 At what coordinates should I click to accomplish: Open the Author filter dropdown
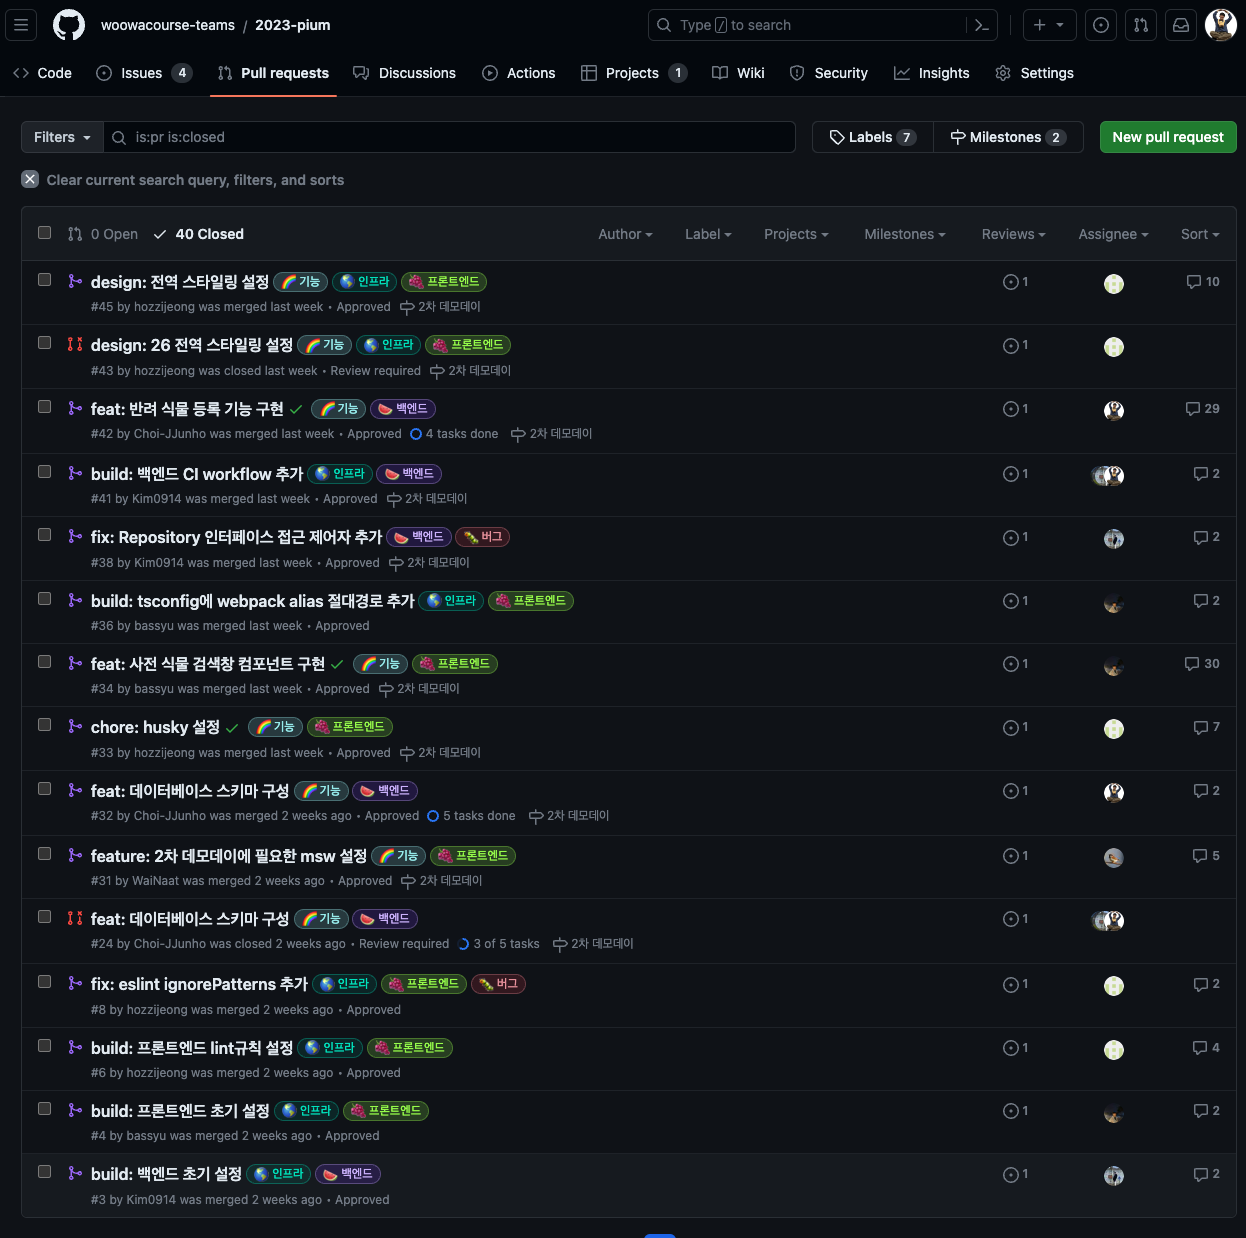[625, 234]
